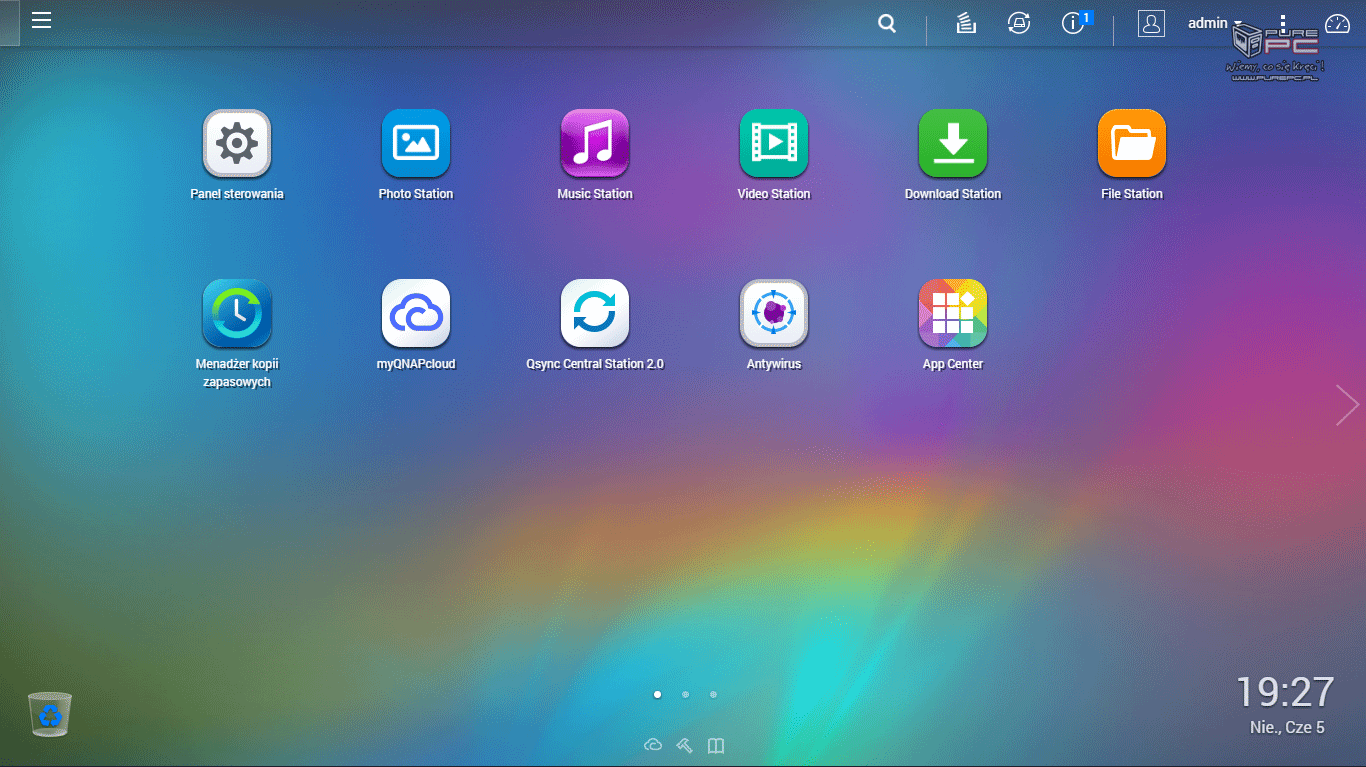
Task: Open the hamburger main menu
Action: (41, 20)
